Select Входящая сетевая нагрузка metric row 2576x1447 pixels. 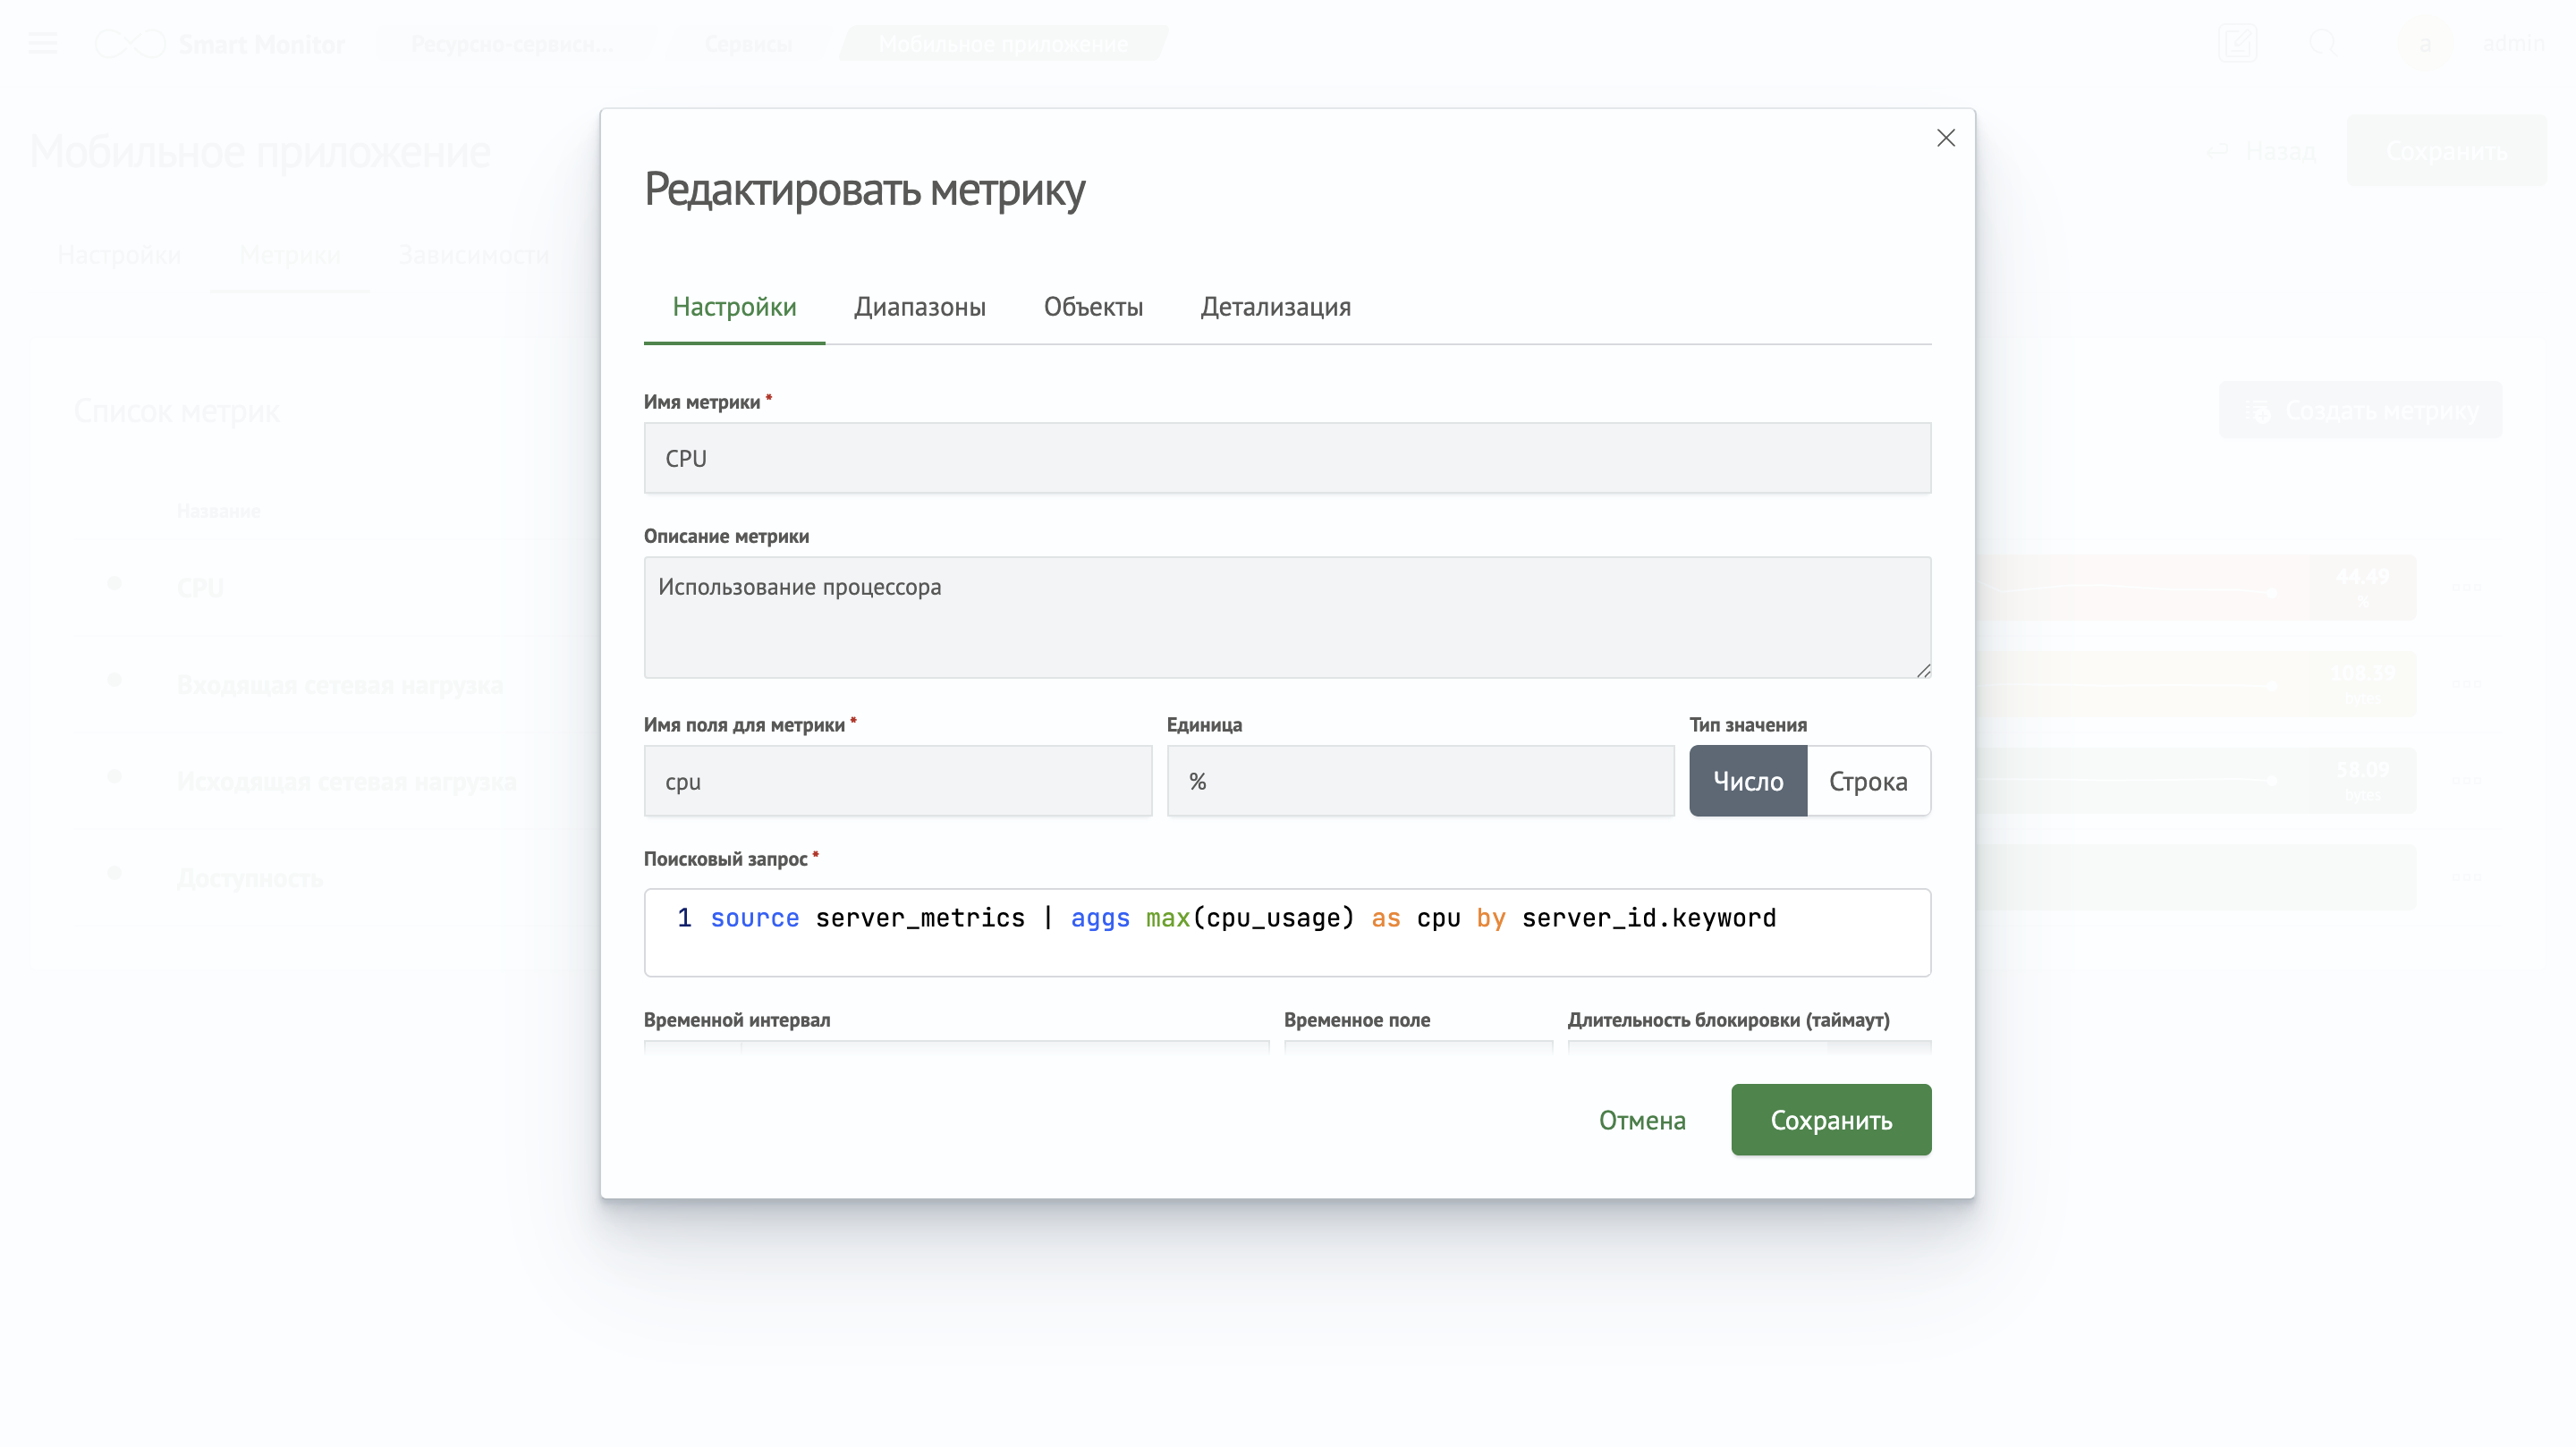[340, 685]
